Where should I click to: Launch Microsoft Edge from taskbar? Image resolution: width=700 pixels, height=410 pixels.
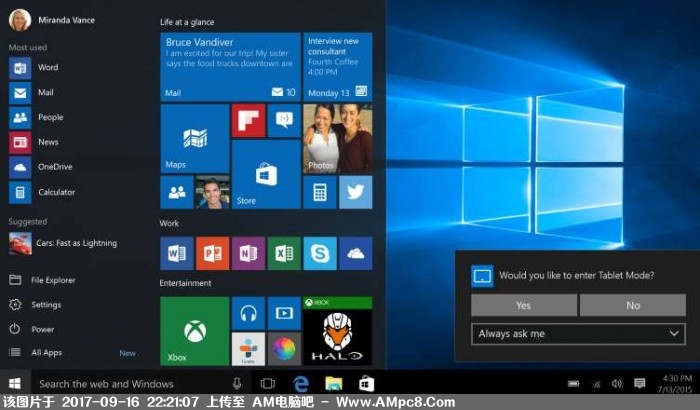pyautogui.click(x=301, y=383)
